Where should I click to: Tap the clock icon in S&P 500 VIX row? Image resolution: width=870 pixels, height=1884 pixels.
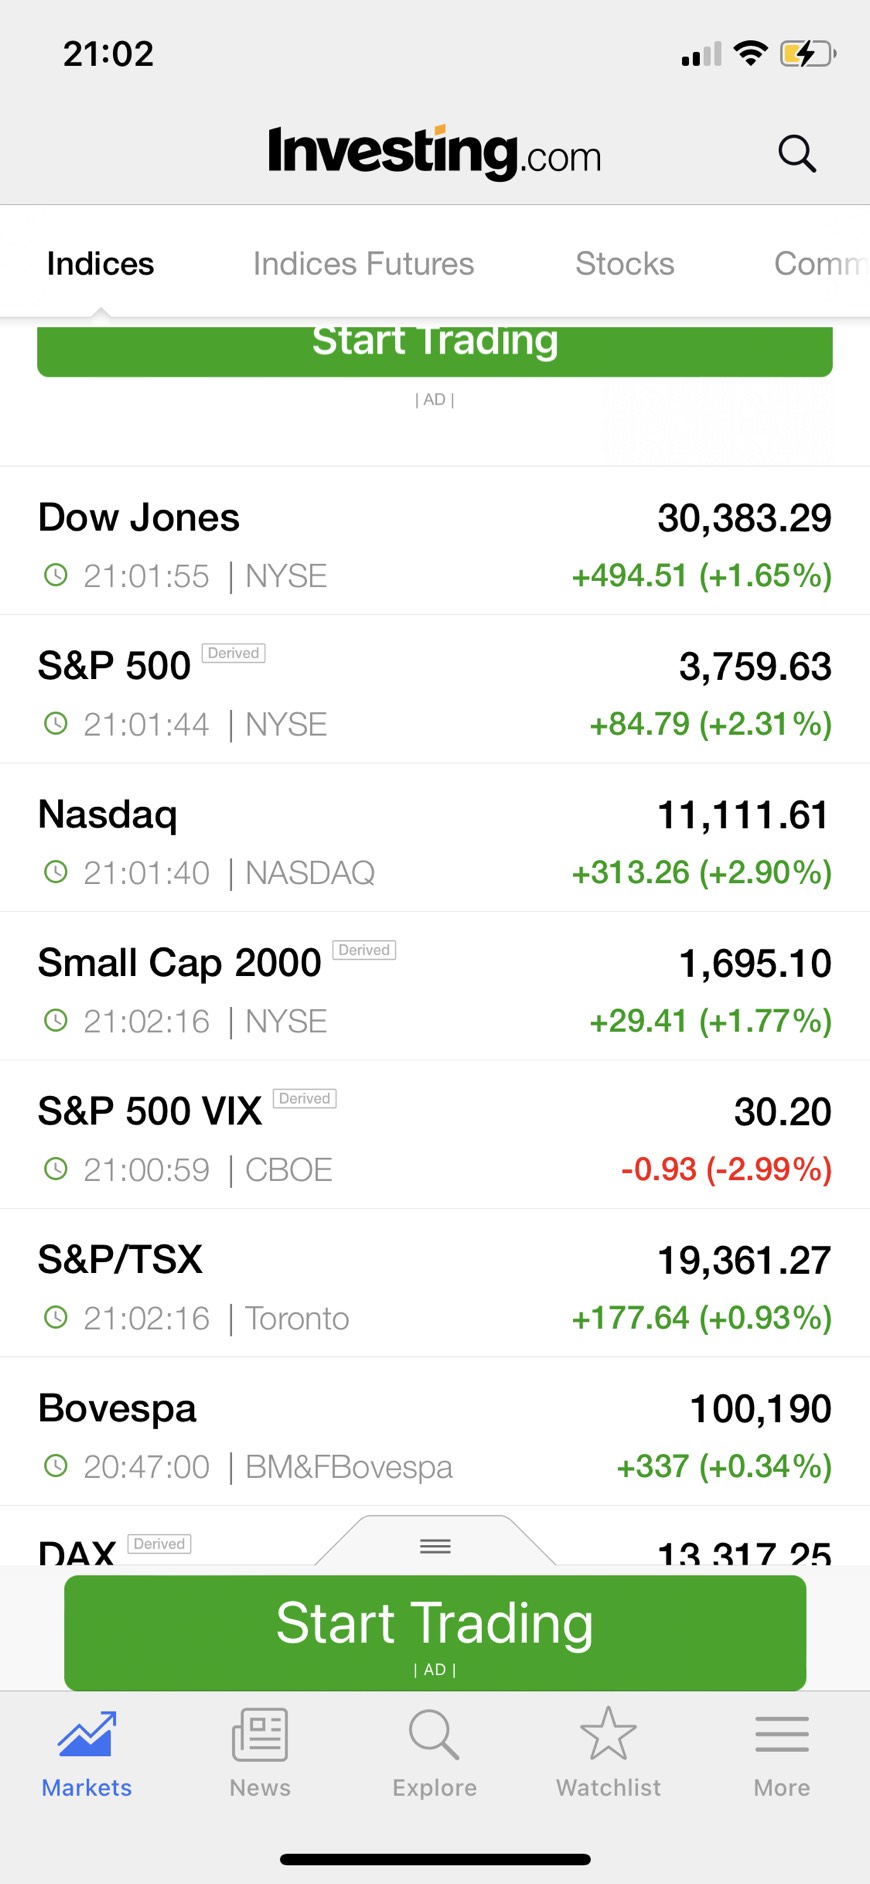click(56, 1168)
